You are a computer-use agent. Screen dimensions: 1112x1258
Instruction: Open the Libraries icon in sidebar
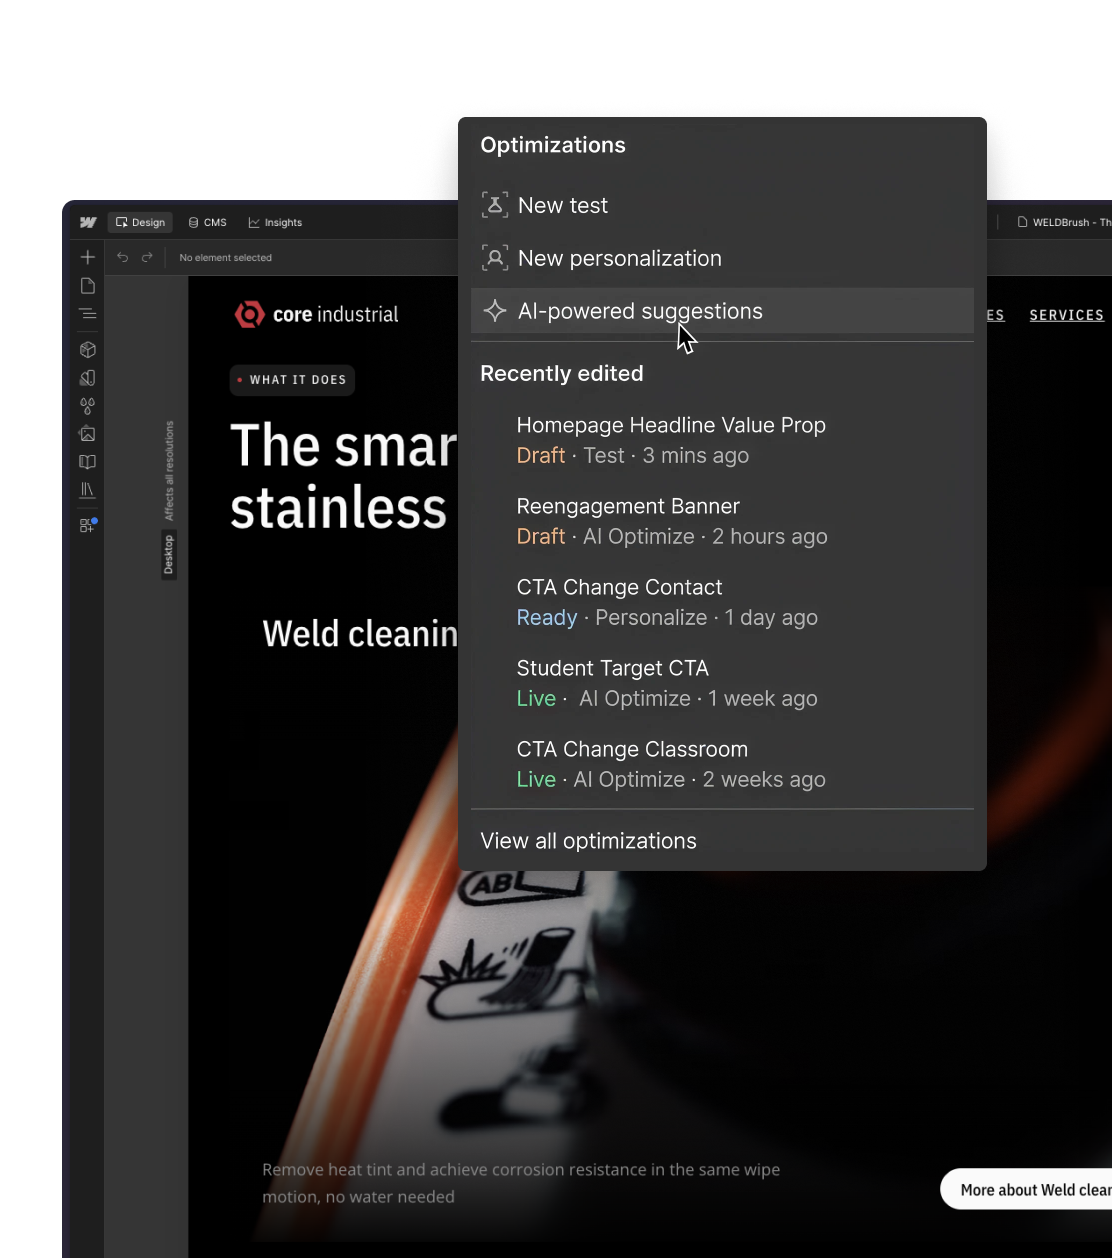(x=88, y=490)
